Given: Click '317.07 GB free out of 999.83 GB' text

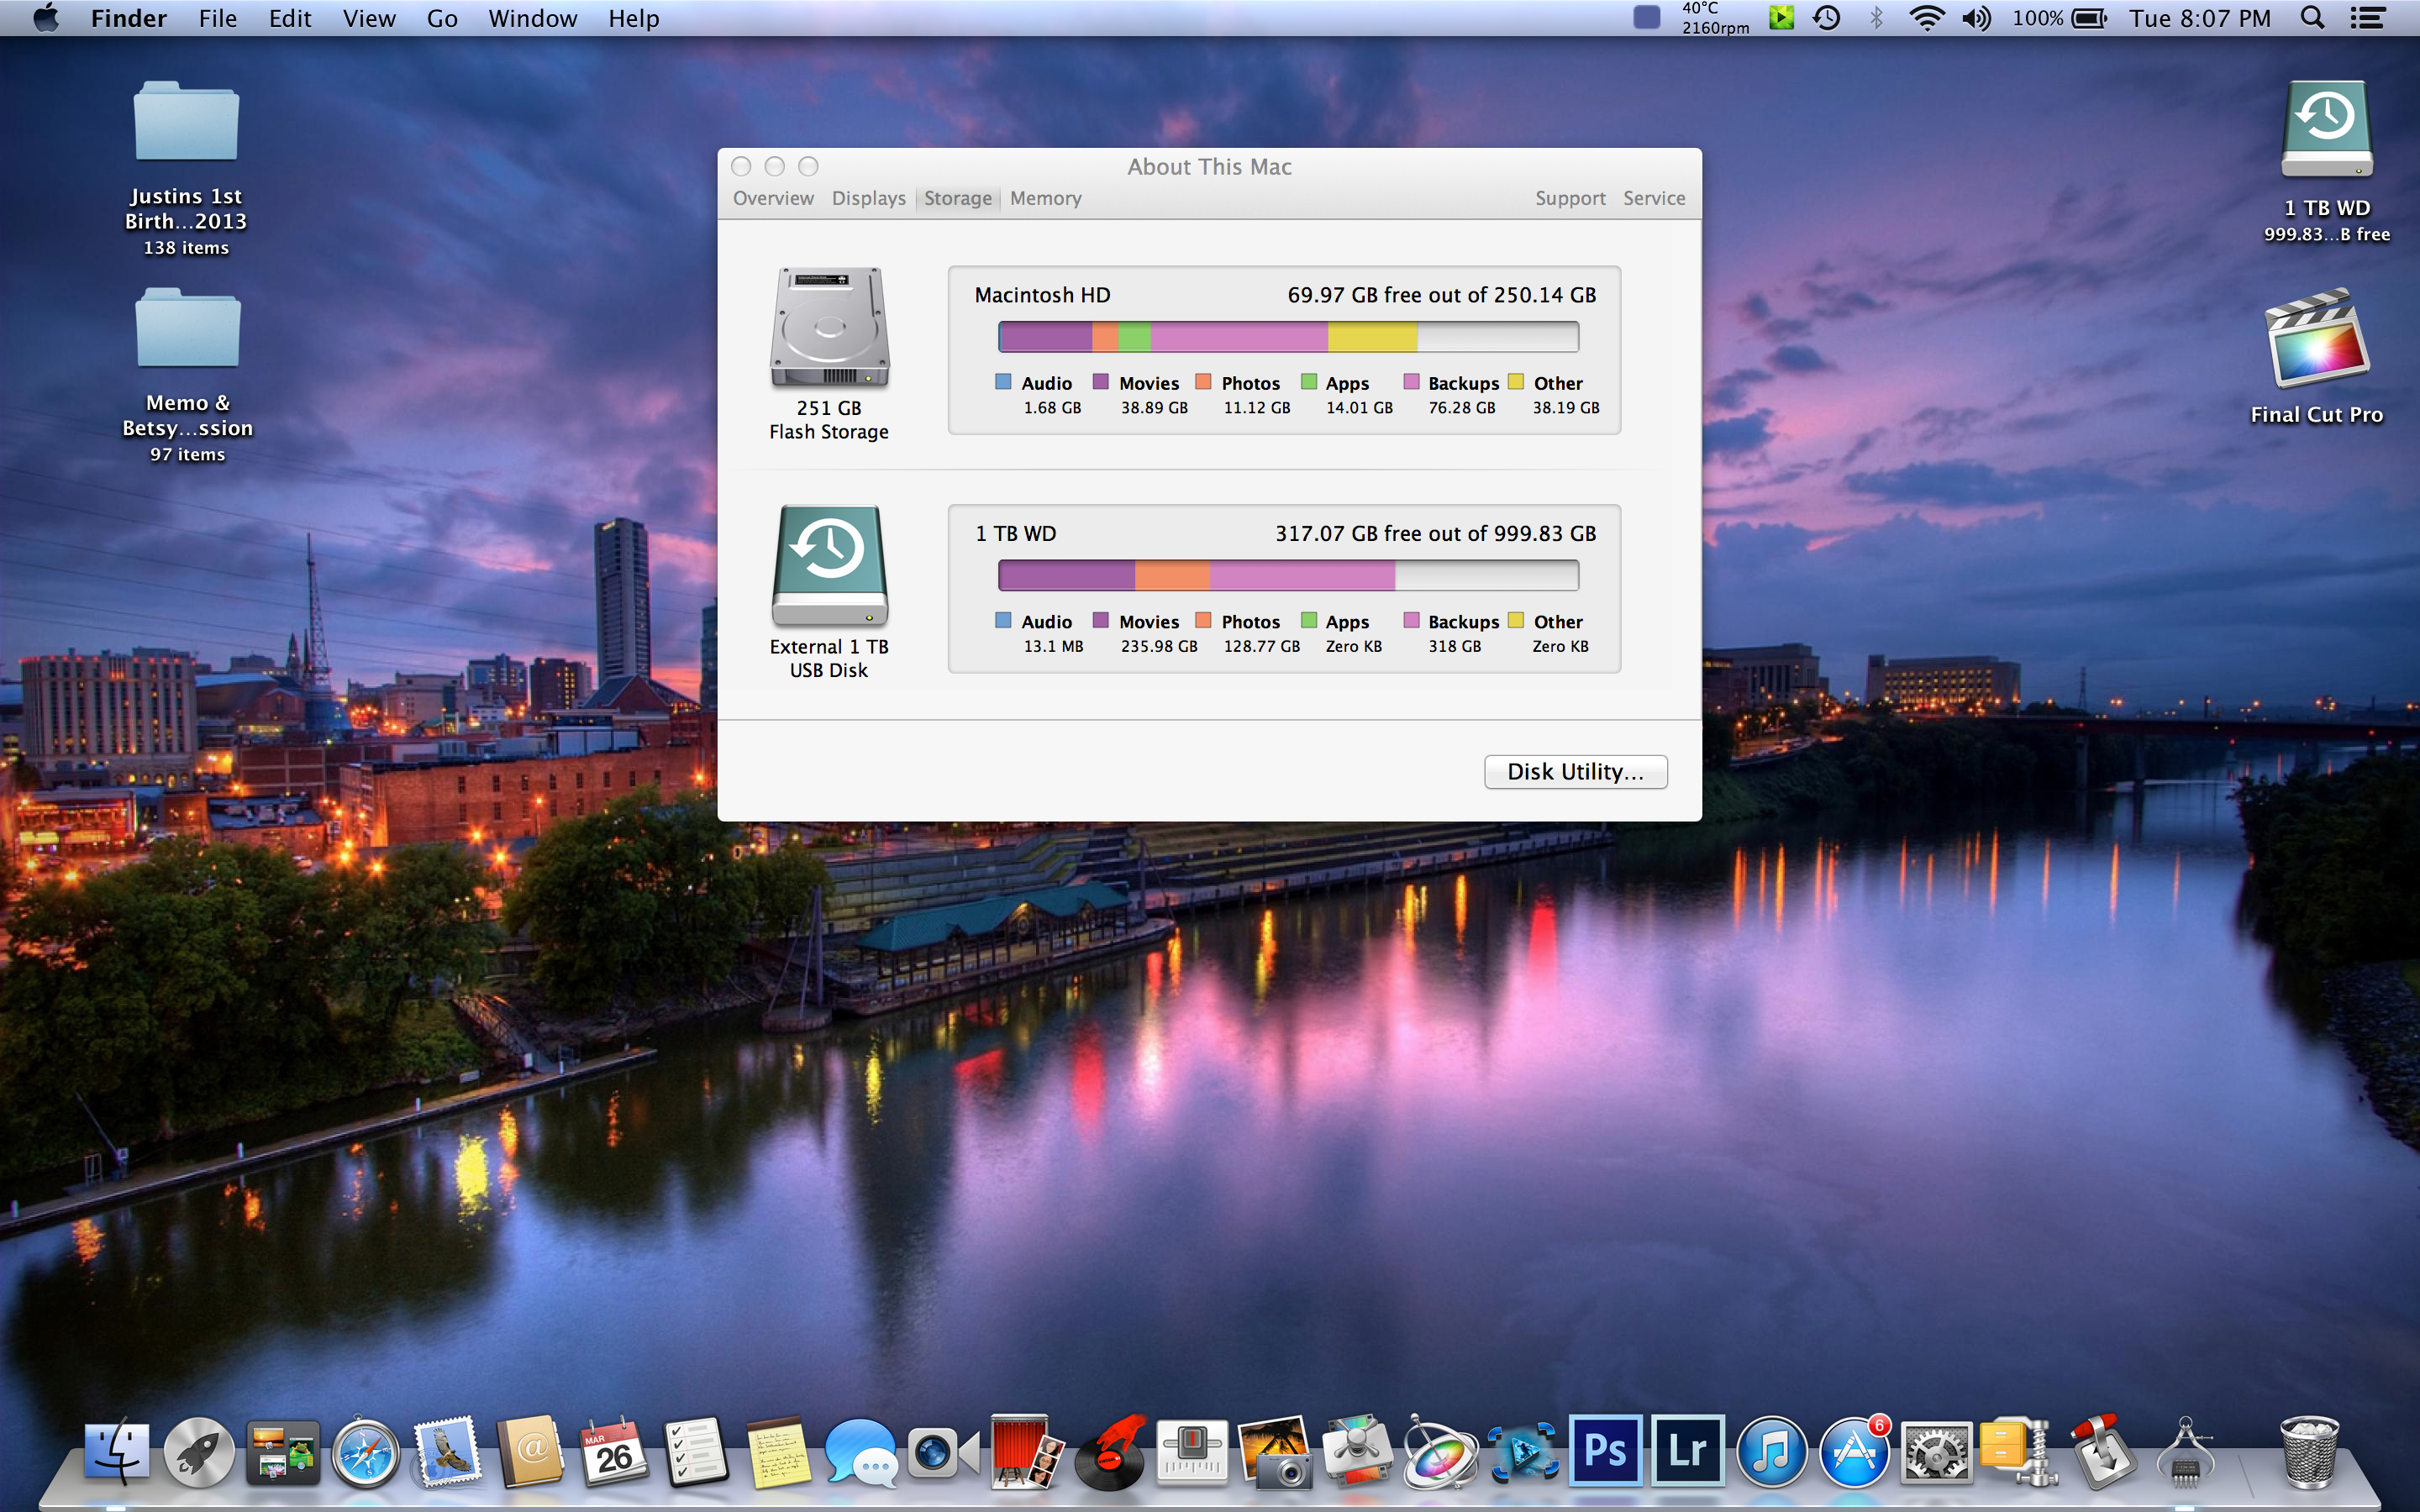Looking at the screenshot, I should click(x=1435, y=533).
